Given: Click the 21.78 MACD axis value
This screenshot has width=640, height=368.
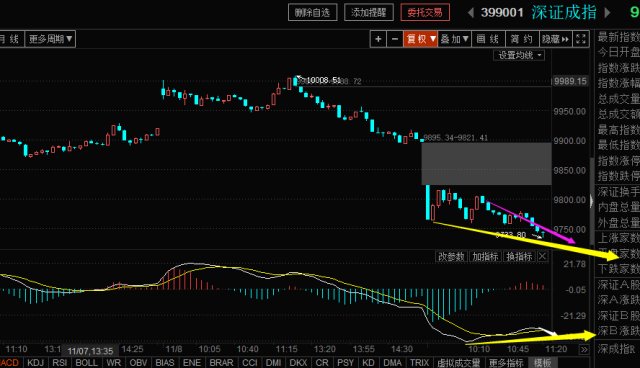Looking at the screenshot, I should (x=575, y=264).
